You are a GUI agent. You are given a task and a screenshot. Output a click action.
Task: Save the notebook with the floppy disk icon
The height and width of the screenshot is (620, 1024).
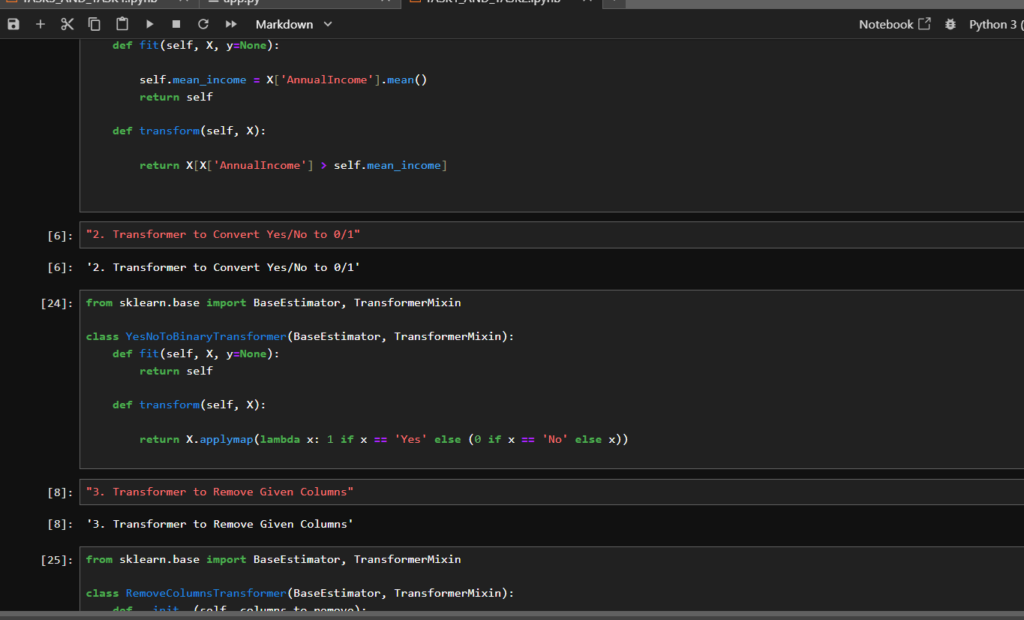coord(13,24)
